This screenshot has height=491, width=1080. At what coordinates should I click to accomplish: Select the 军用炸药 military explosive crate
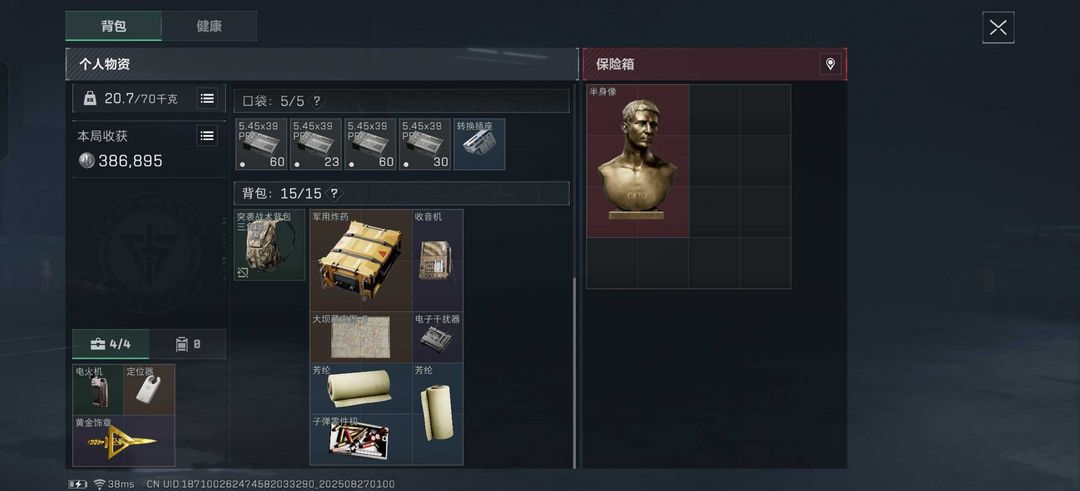pos(361,260)
